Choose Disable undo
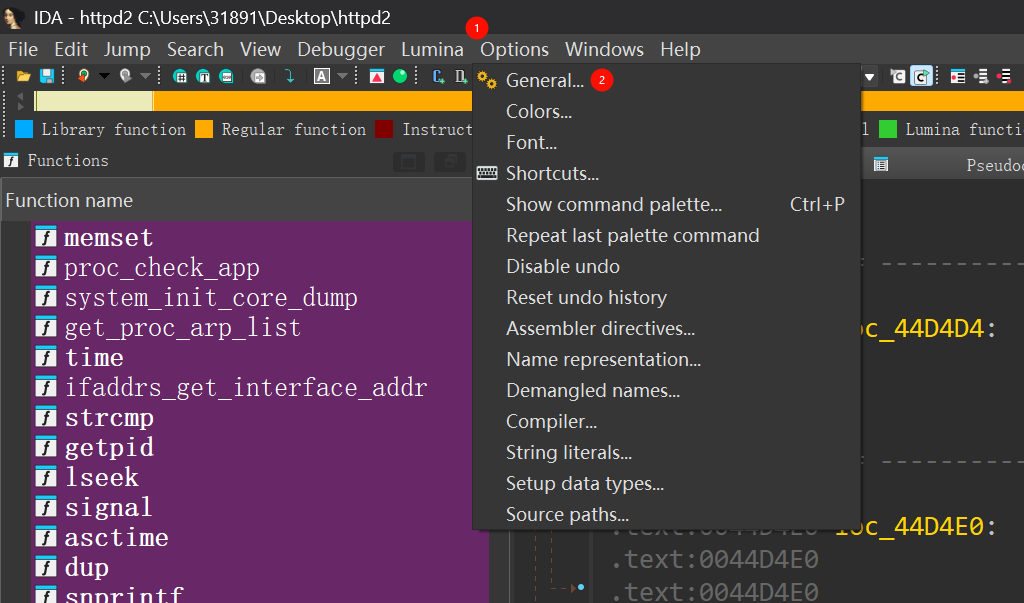This screenshot has width=1024, height=603. 667,267
